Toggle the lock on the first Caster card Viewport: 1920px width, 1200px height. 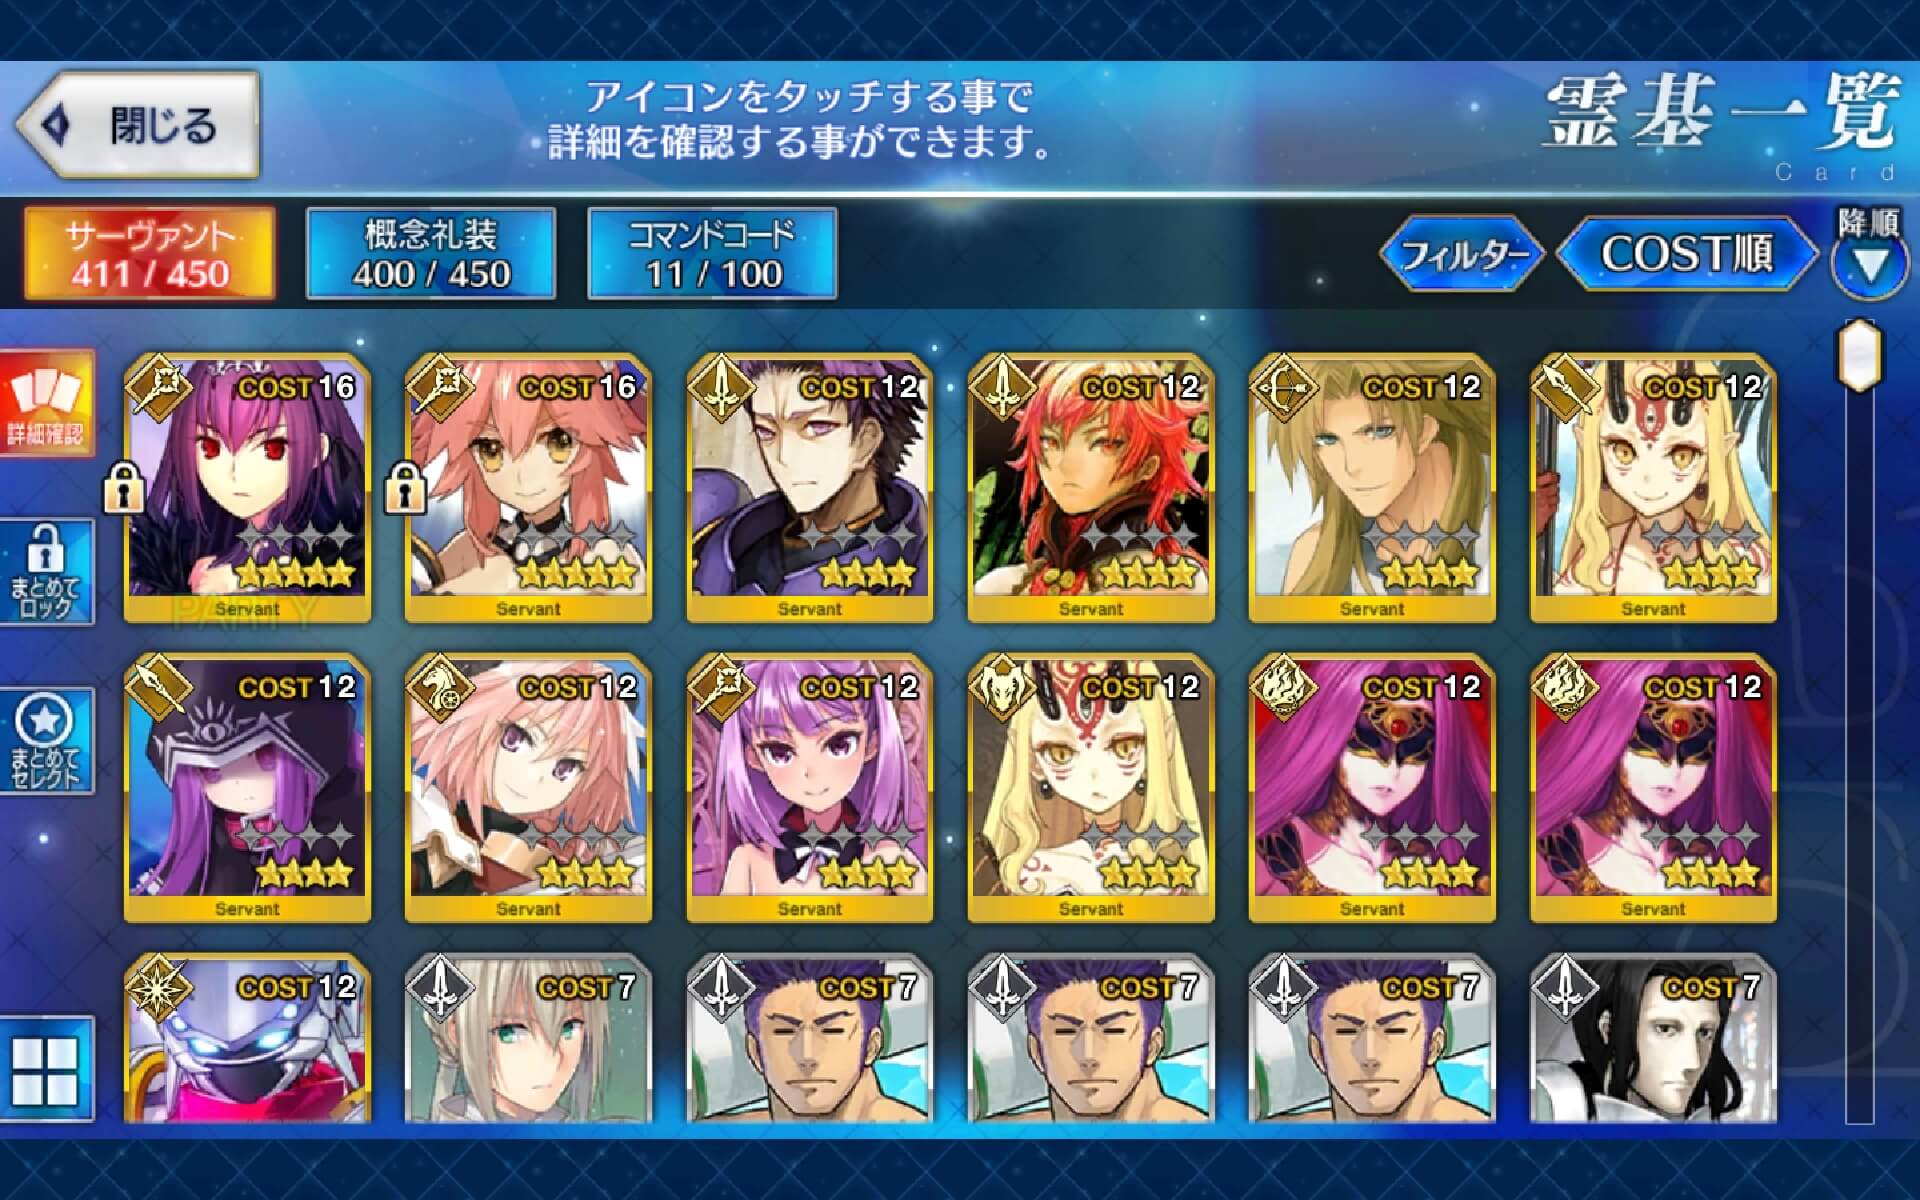click(x=124, y=489)
